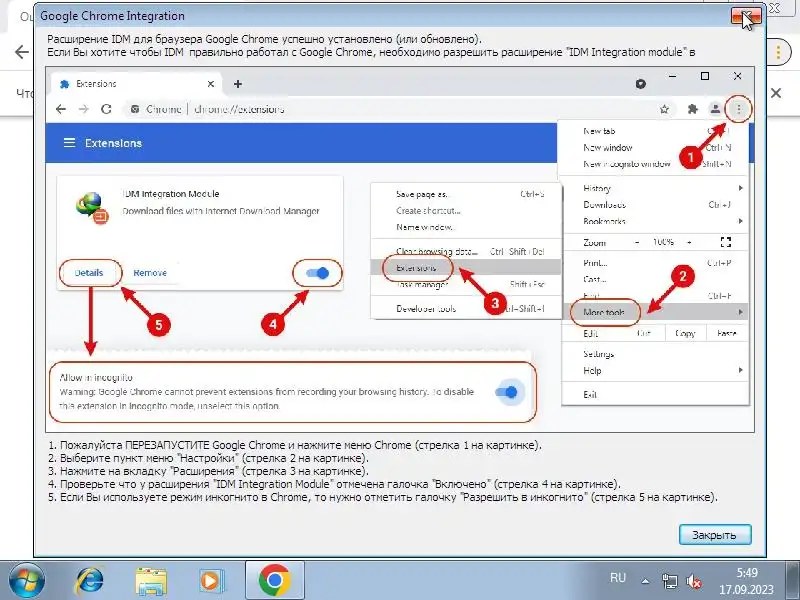Select Cast... in the Chrome menu

tap(655, 279)
